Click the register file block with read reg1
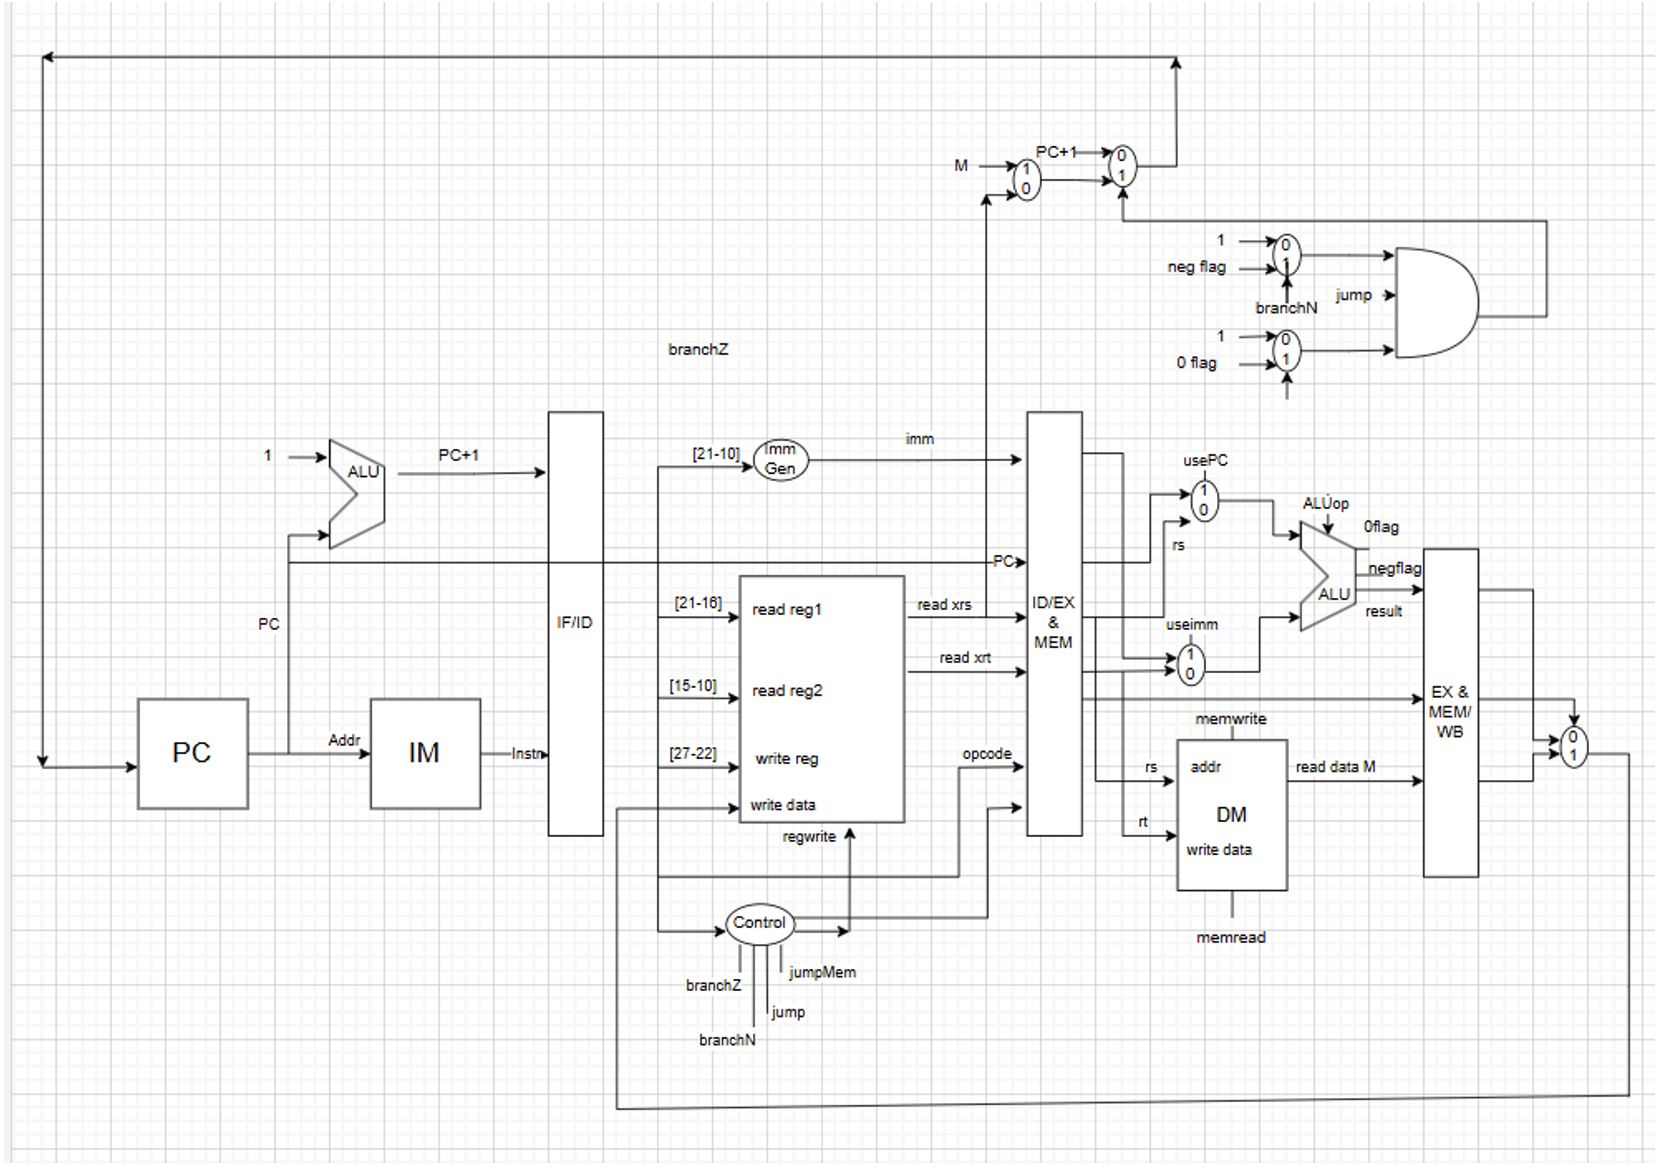This screenshot has height=1166, width=1660. tap(821, 699)
